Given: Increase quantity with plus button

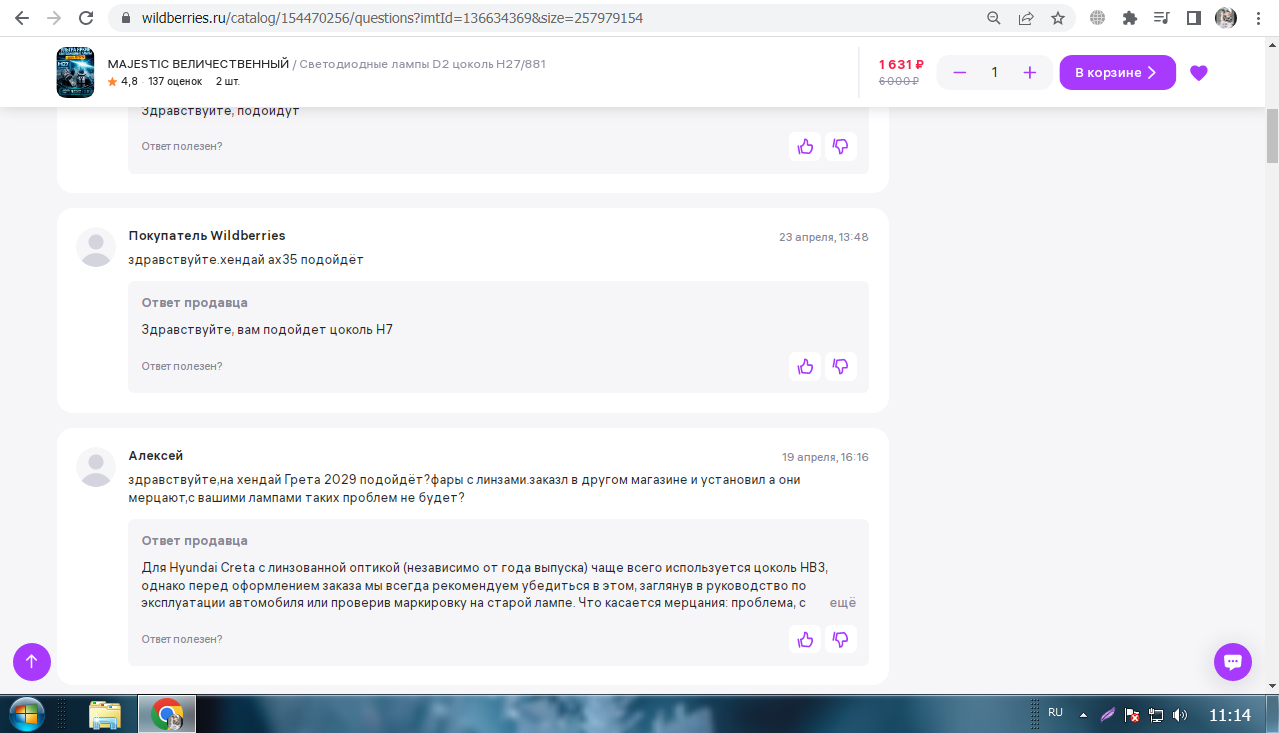Looking at the screenshot, I should tap(1030, 72).
